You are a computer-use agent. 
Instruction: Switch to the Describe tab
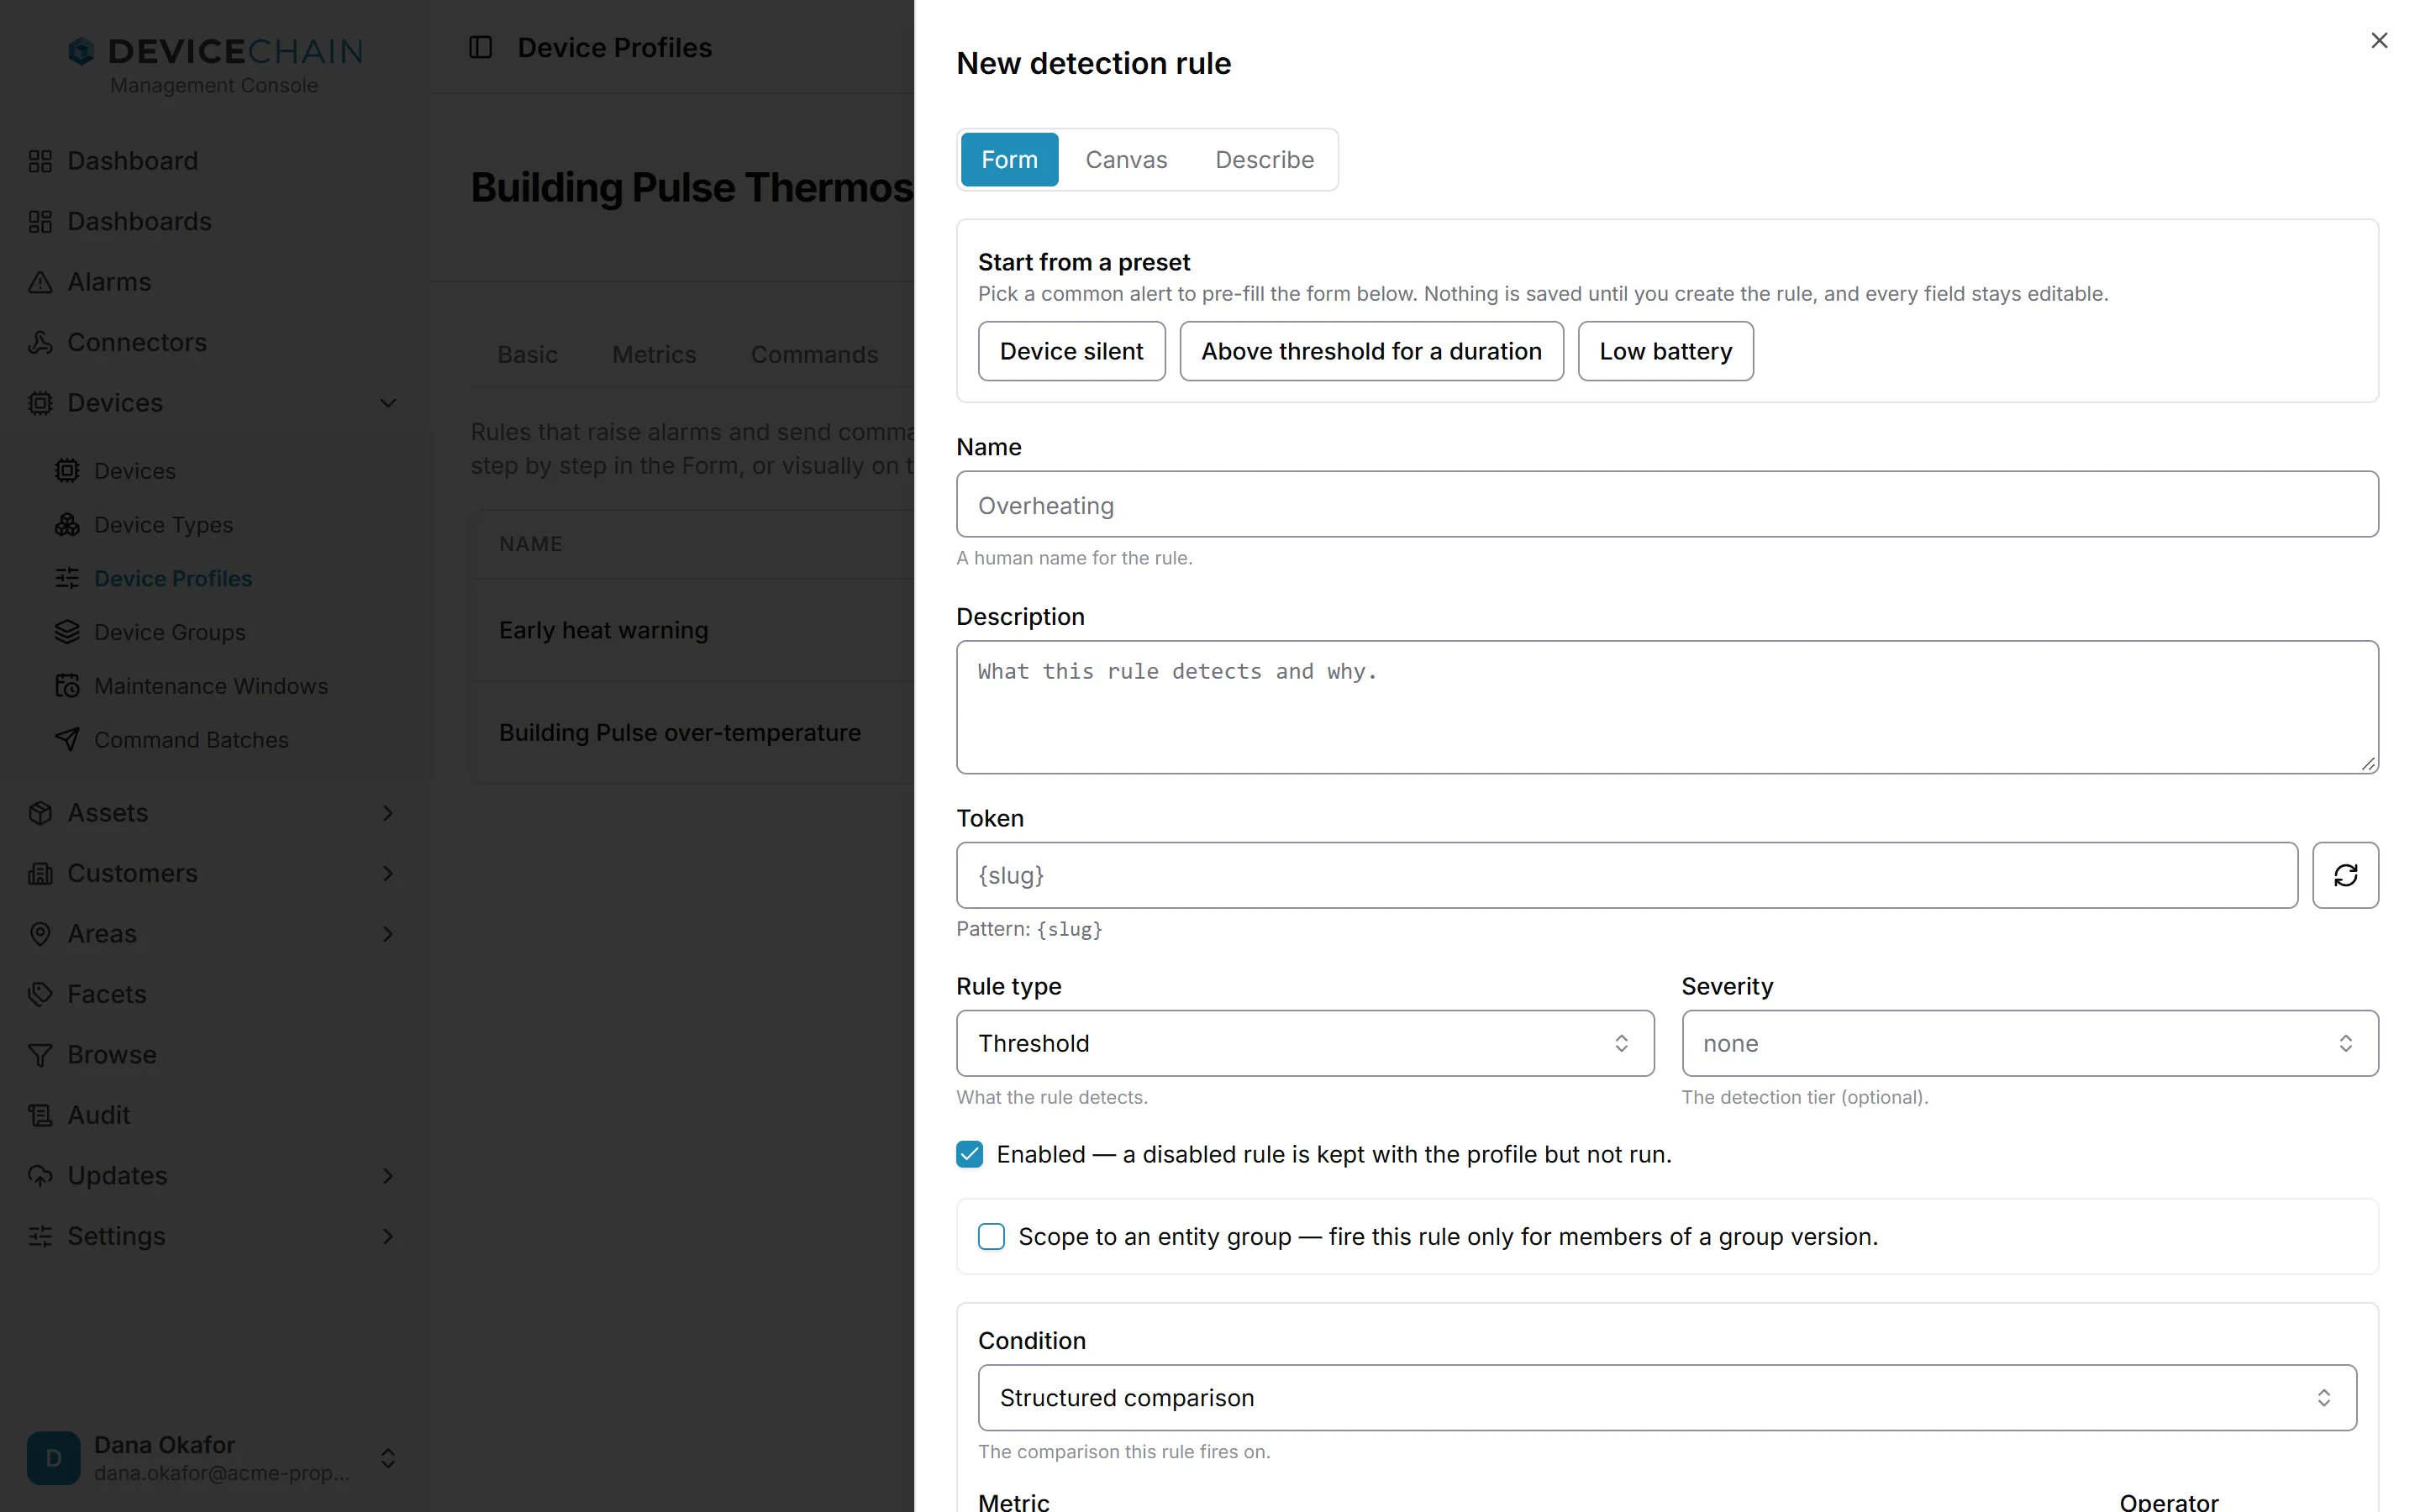coord(1264,159)
